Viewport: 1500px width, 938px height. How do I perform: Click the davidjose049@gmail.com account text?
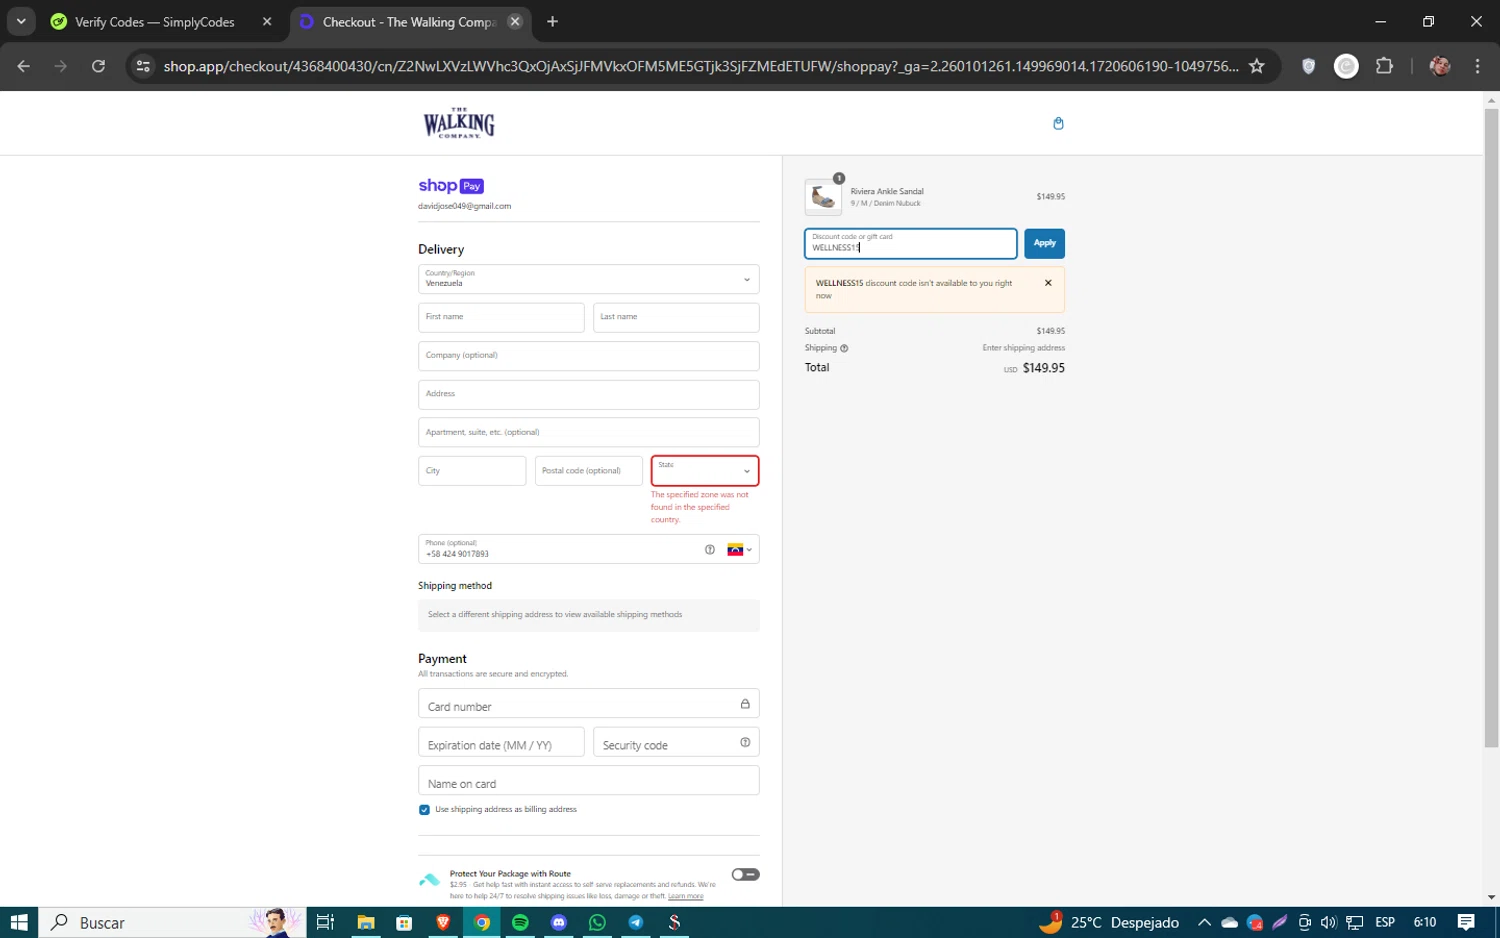point(464,206)
